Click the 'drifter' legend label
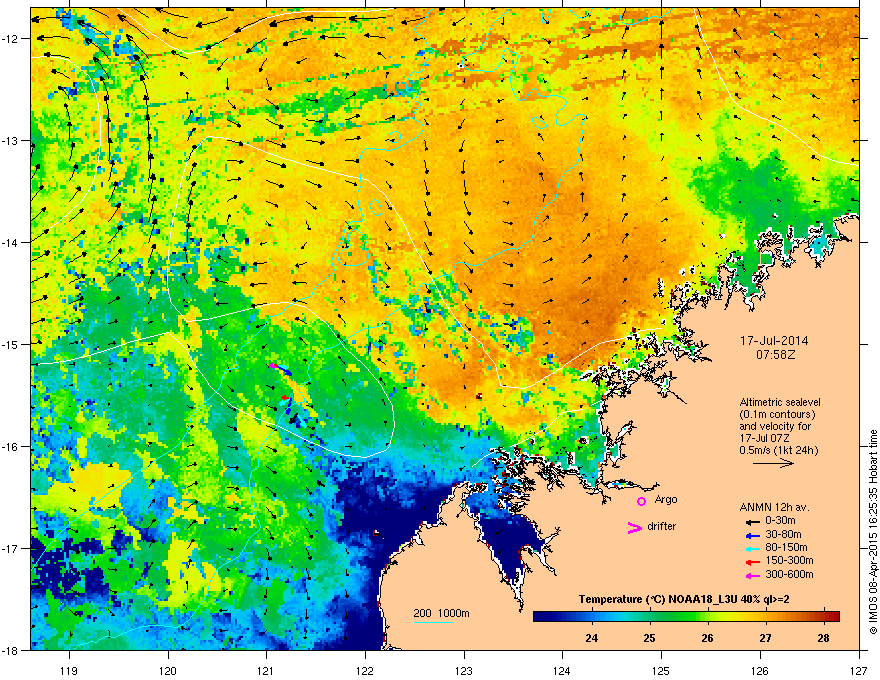 661,526
